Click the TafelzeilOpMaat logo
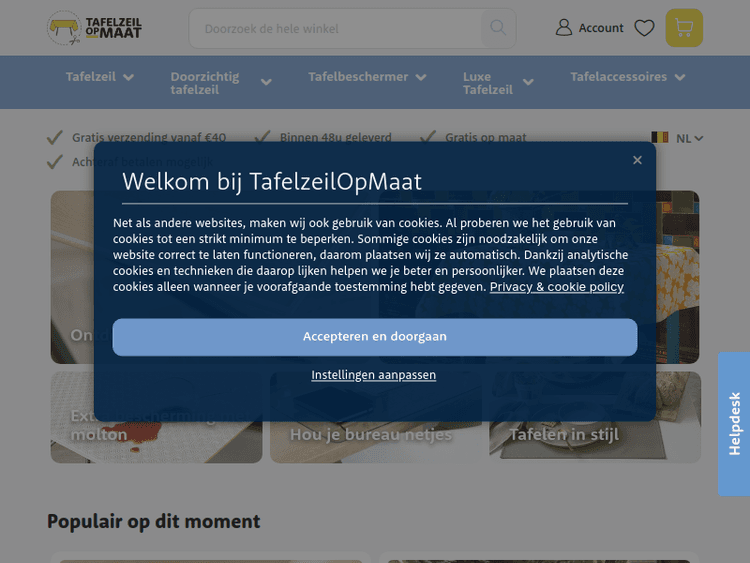 94,28
